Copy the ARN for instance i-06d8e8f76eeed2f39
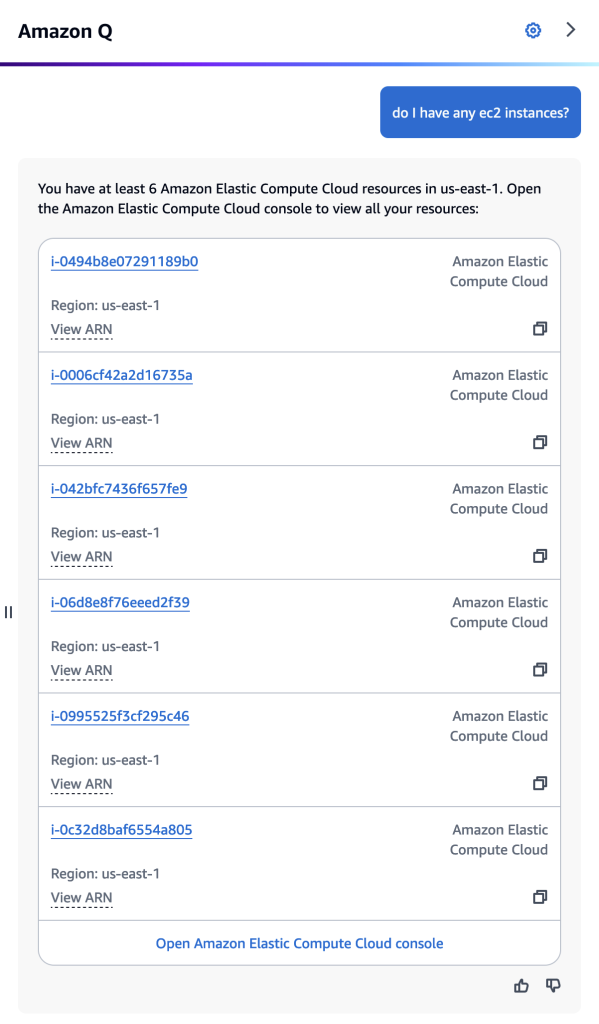Image resolution: width=599 pixels, height=1024 pixels. click(x=540, y=670)
